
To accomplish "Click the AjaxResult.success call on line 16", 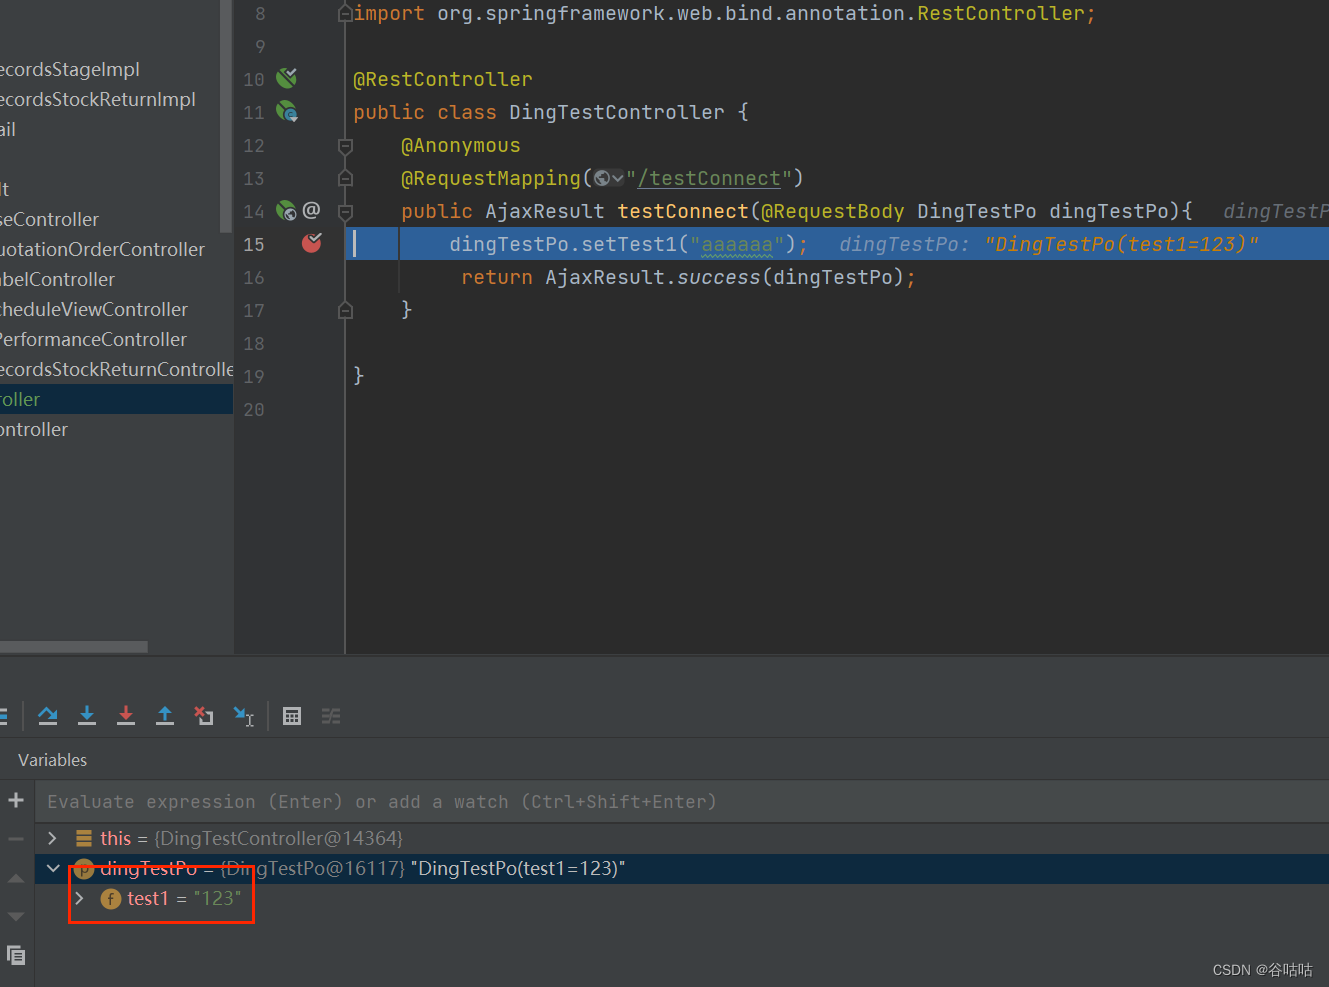I will (x=653, y=277).
